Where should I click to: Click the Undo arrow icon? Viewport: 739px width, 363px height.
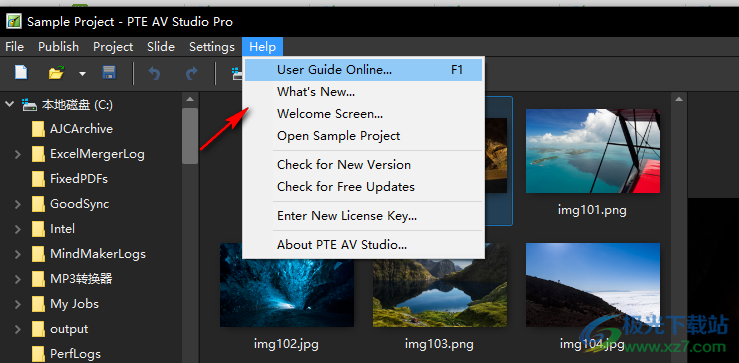pos(154,73)
